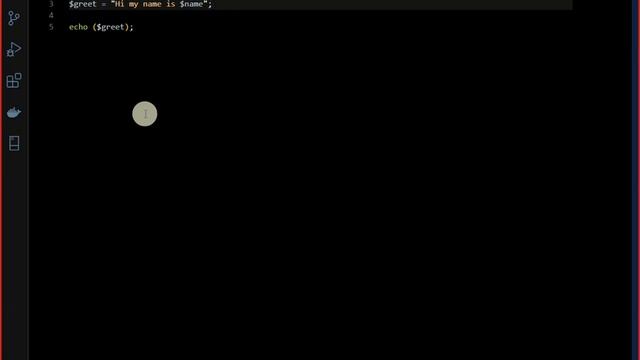Screen dimensions: 640x360
Task: Click line number 4 in the gutter
Action: pyautogui.click(x=51, y=15)
